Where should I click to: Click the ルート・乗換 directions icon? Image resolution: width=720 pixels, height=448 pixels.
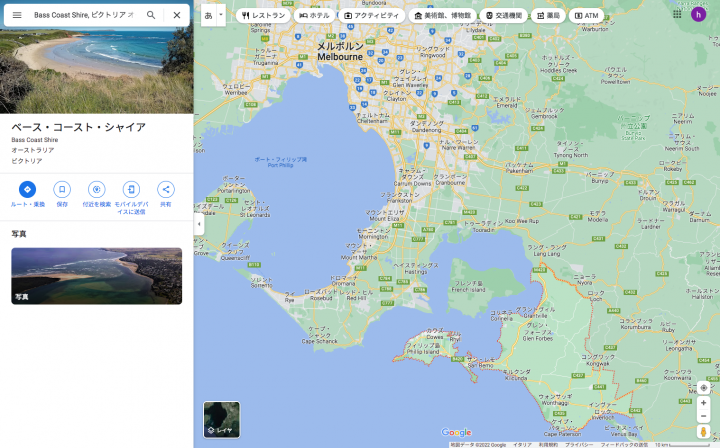click(27, 189)
